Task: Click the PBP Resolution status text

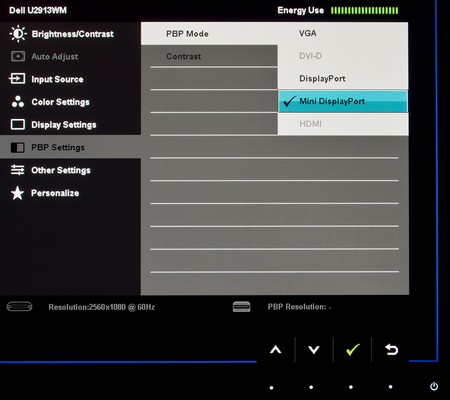Action: point(299,307)
